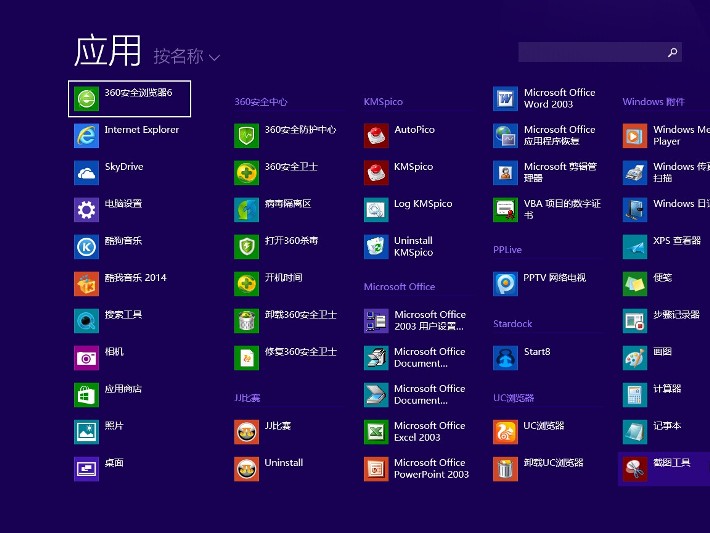Select the JJ比赛 group header
710x533 pixels.
[247, 398]
